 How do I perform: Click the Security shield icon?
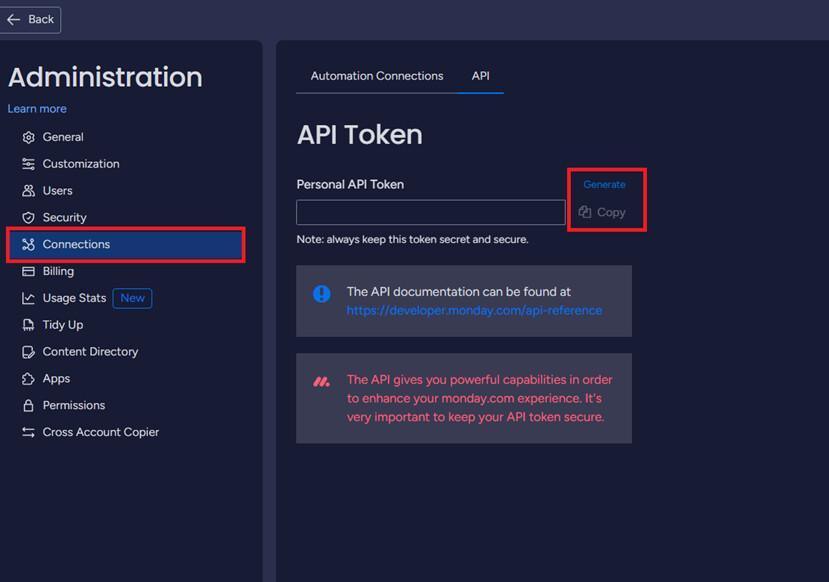click(29, 218)
